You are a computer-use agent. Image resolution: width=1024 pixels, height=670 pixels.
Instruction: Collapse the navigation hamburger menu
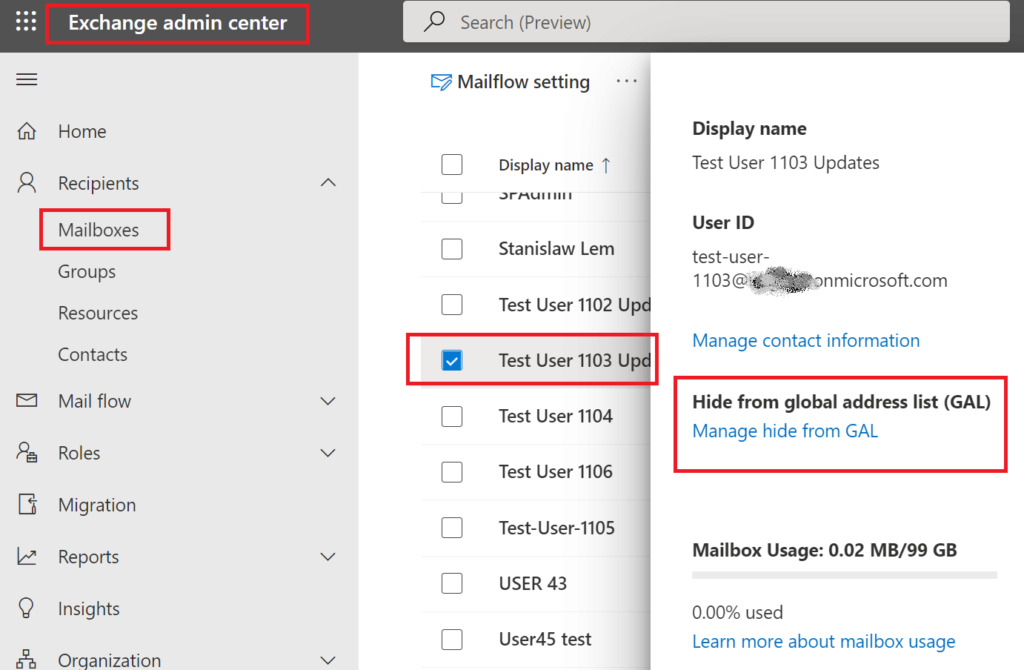pyautogui.click(x=27, y=80)
